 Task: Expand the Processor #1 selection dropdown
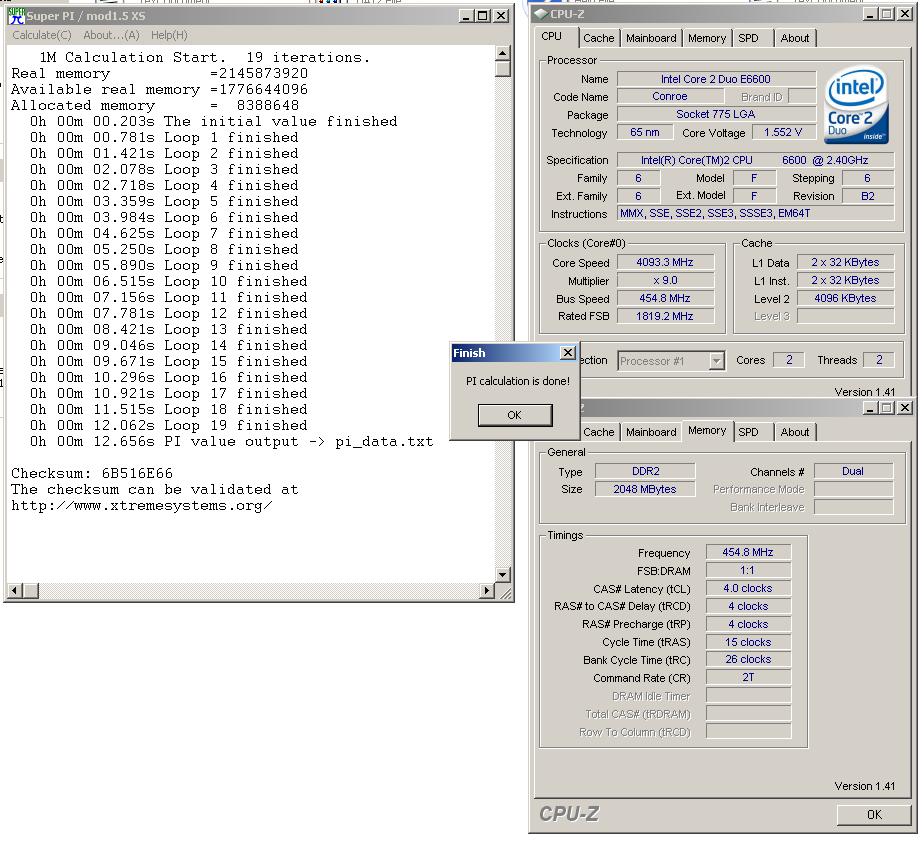[717, 361]
